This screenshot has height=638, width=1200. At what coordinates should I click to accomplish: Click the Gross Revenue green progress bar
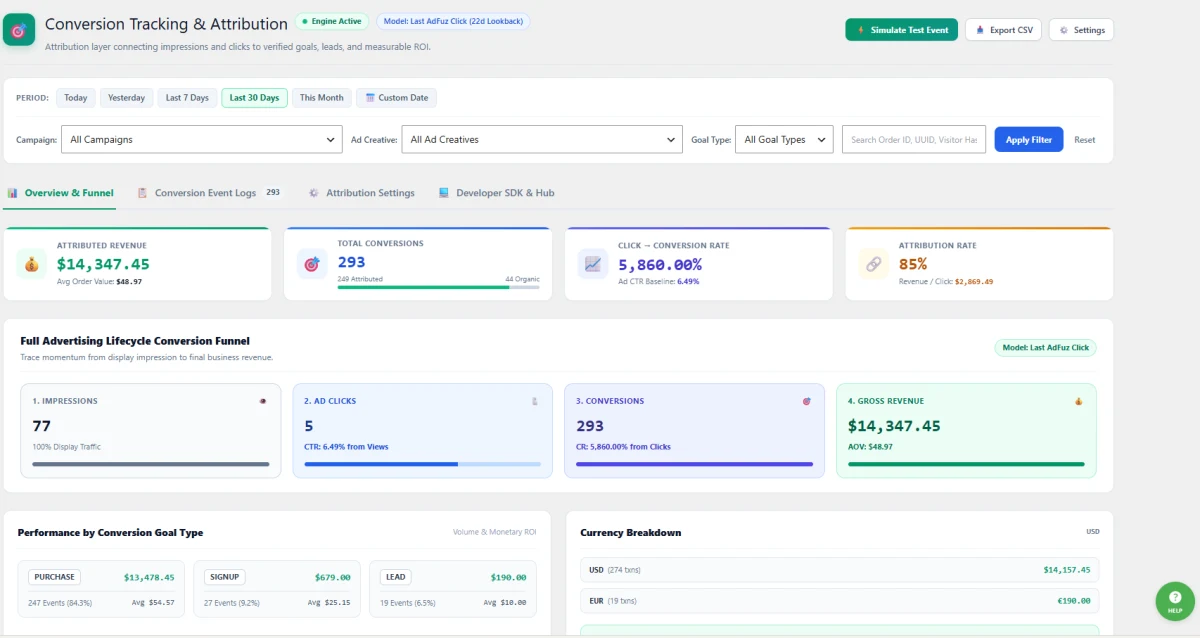tap(966, 464)
